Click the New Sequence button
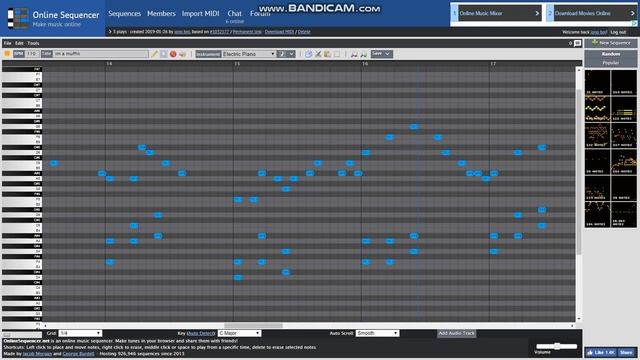The height and width of the screenshot is (360, 640). coord(611,43)
